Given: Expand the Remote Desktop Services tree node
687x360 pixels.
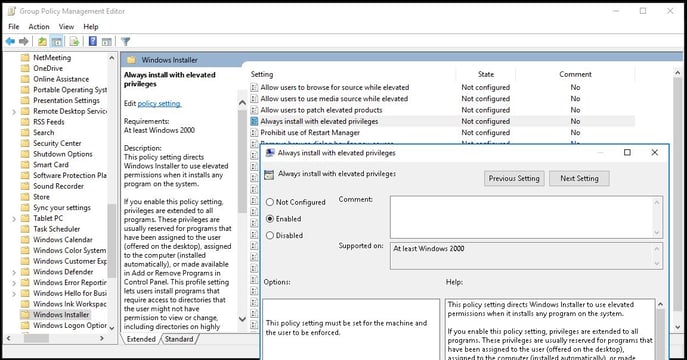Looking at the screenshot, I should click(14, 112).
